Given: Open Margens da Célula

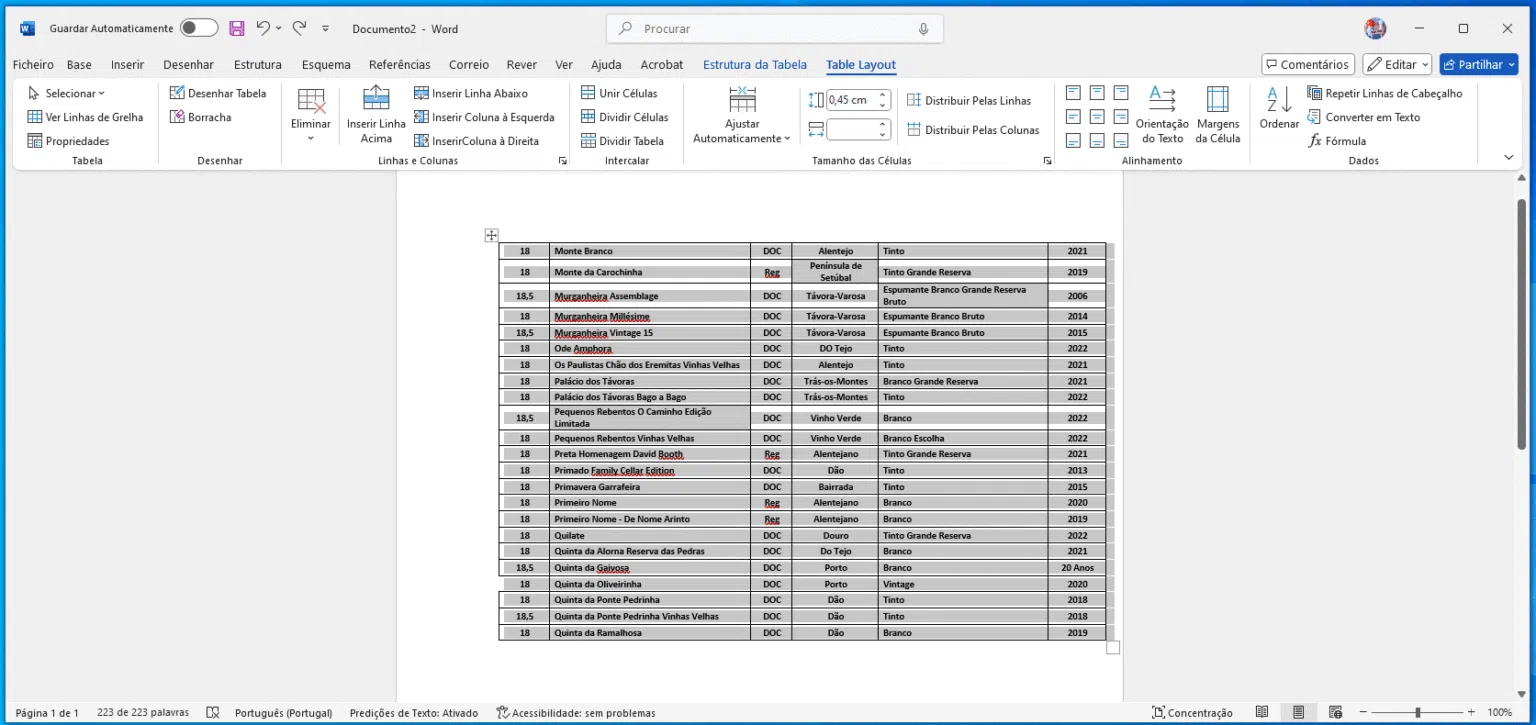Looking at the screenshot, I should (1217, 115).
